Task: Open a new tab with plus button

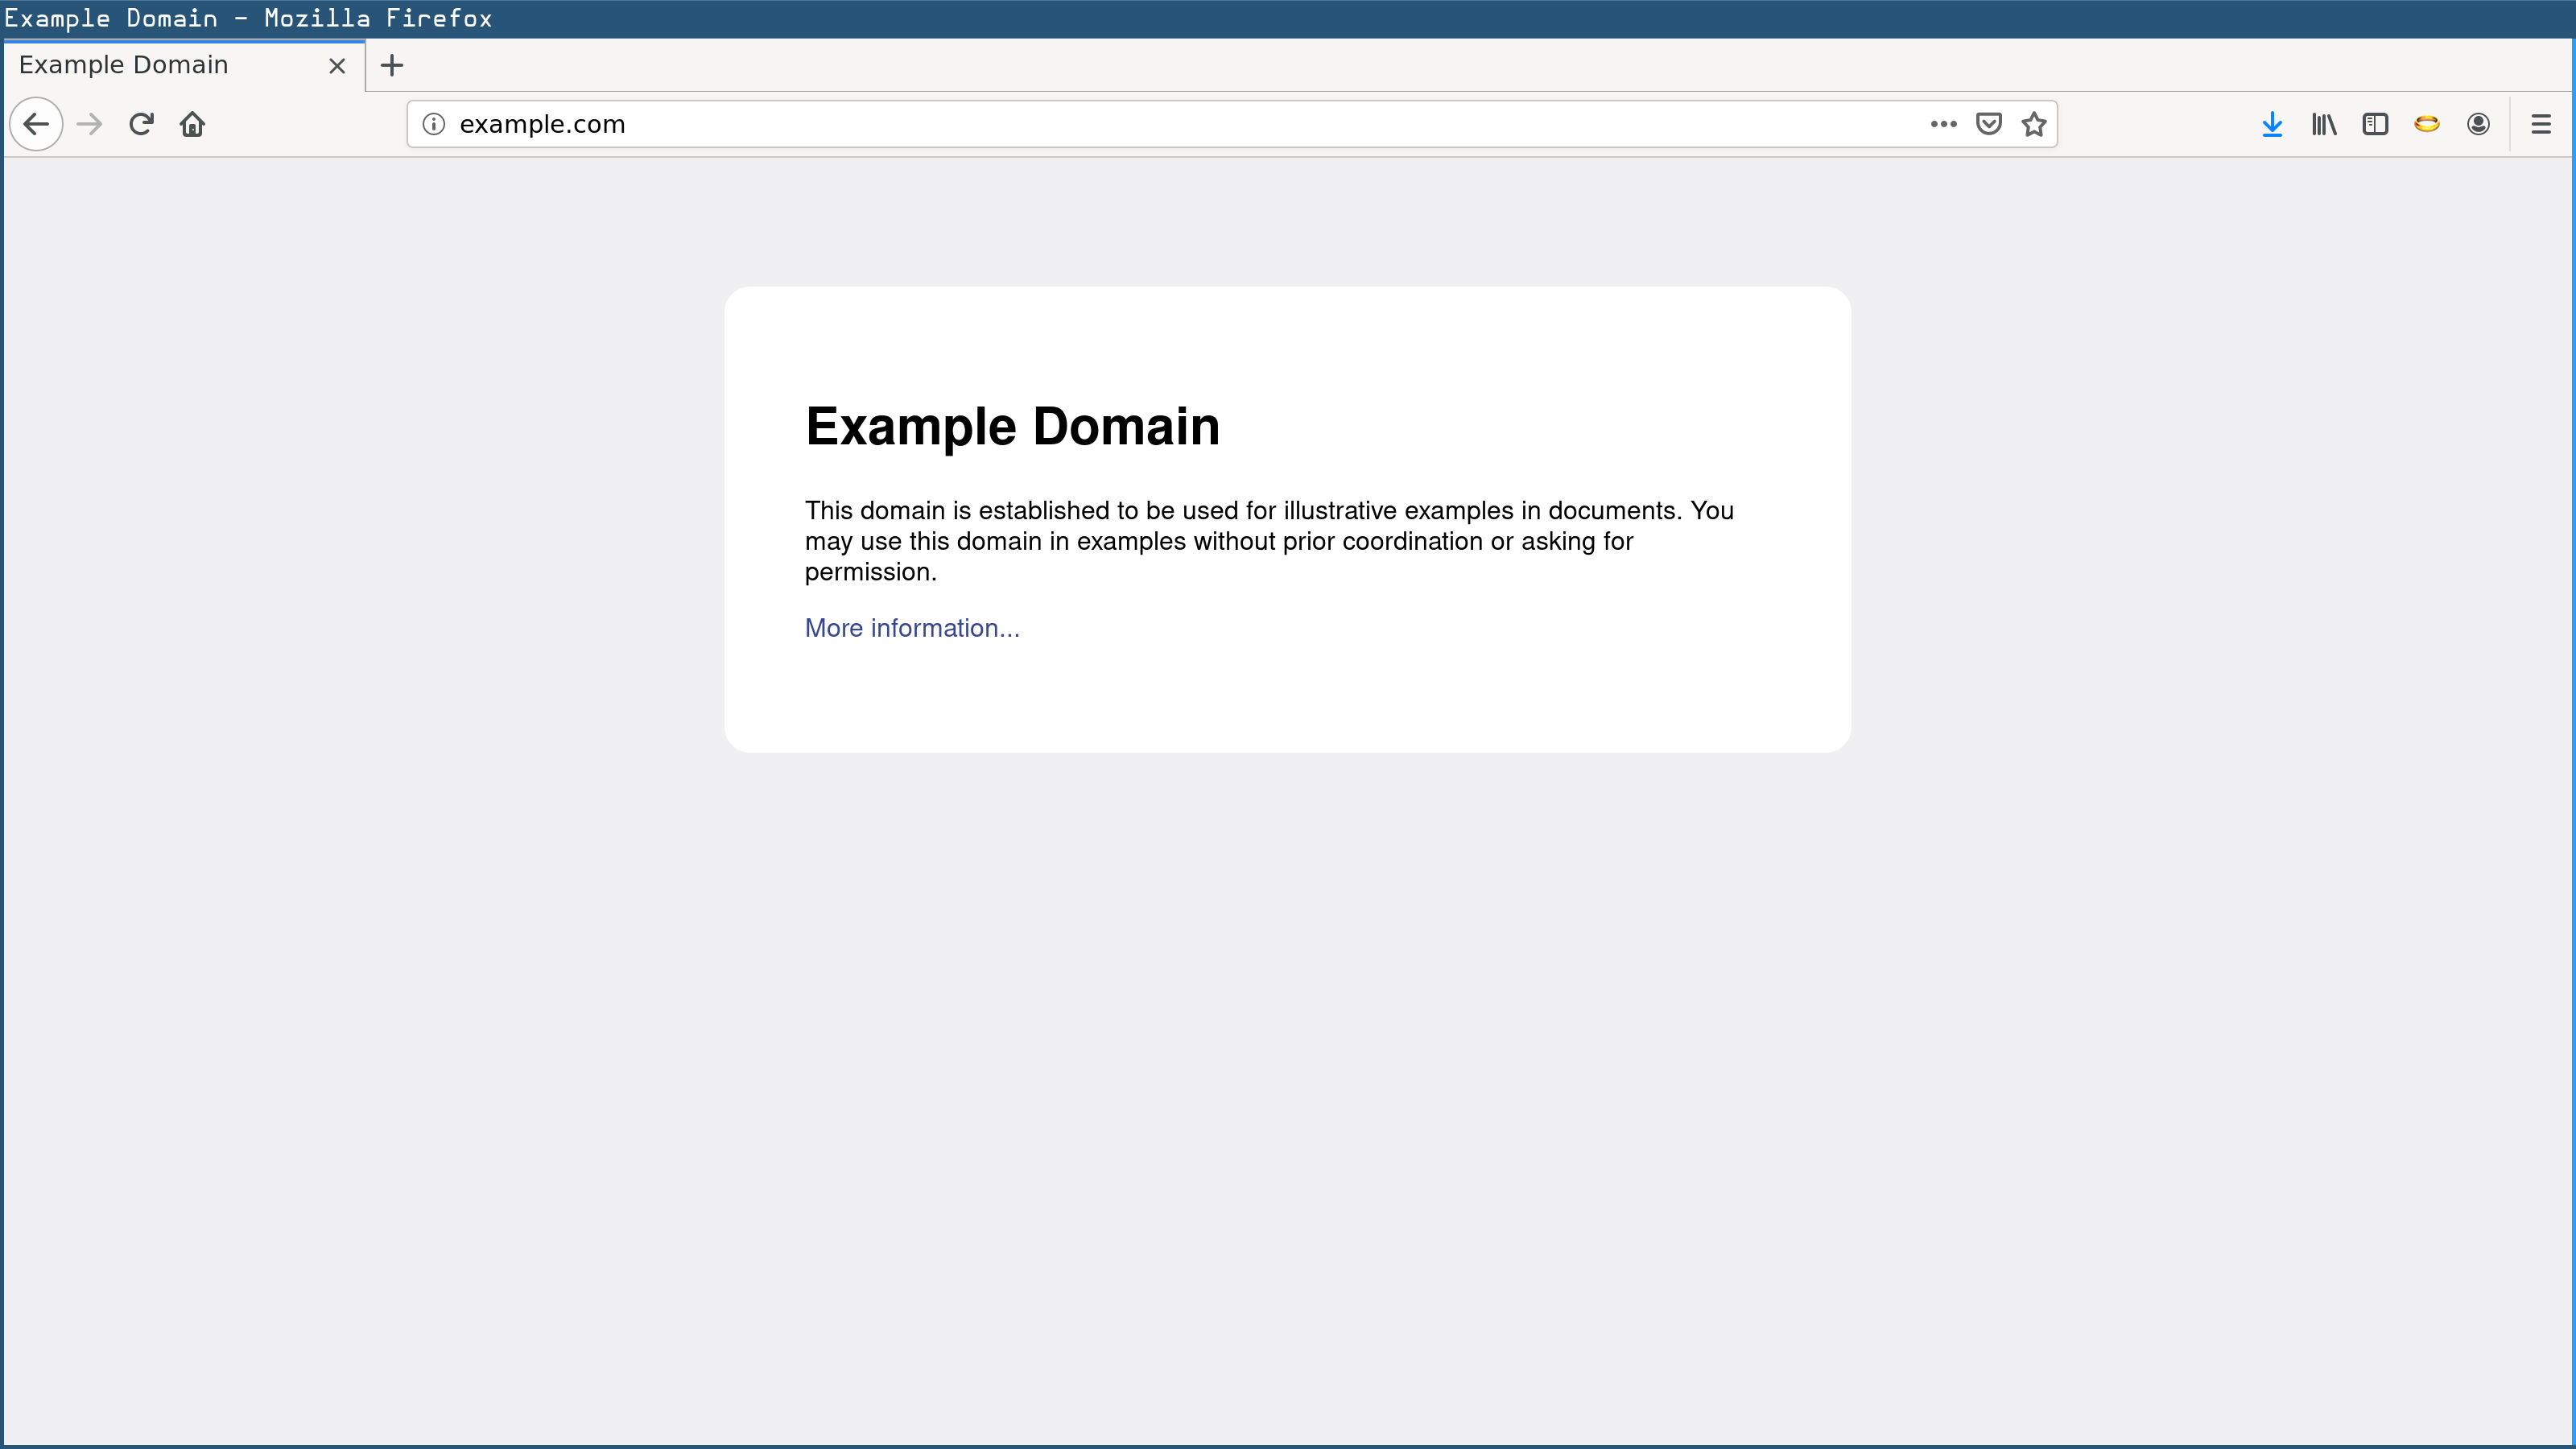Action: pyautogui.click(x=392, y=66)
